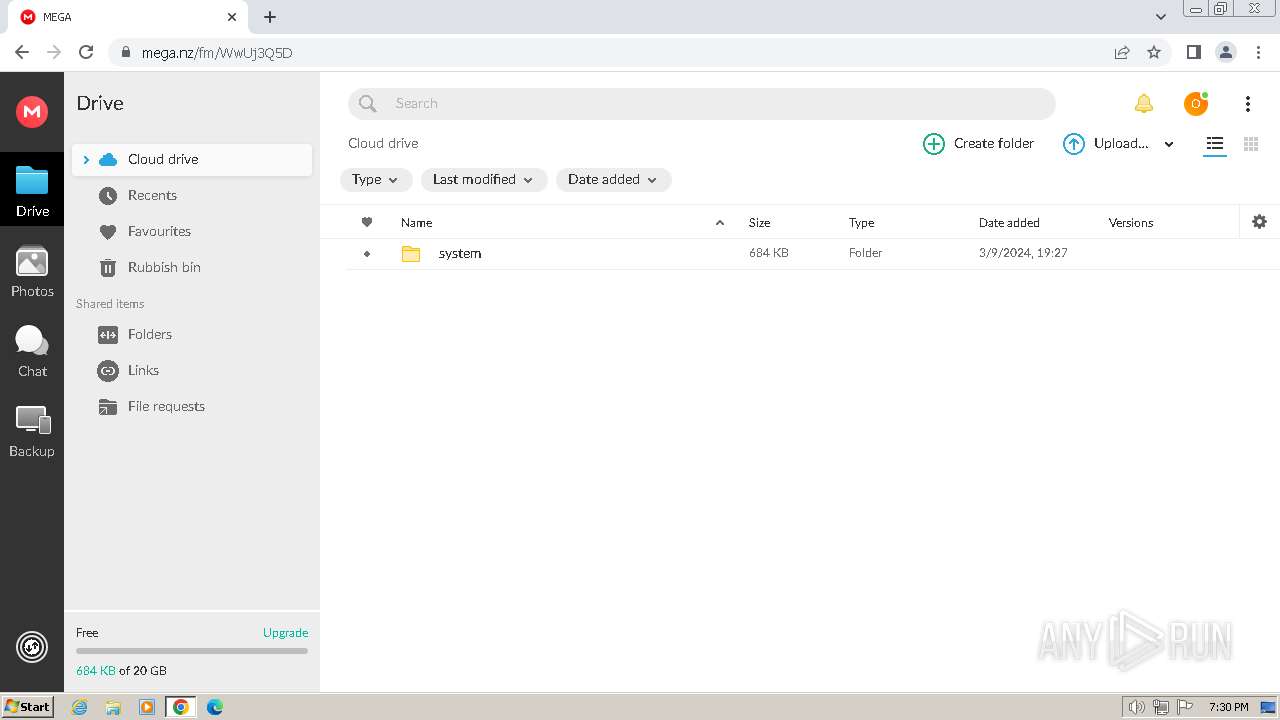Select Cloud drive in sidebar
The width and height of the screenshot is (1280, 720).
point(192,159)
